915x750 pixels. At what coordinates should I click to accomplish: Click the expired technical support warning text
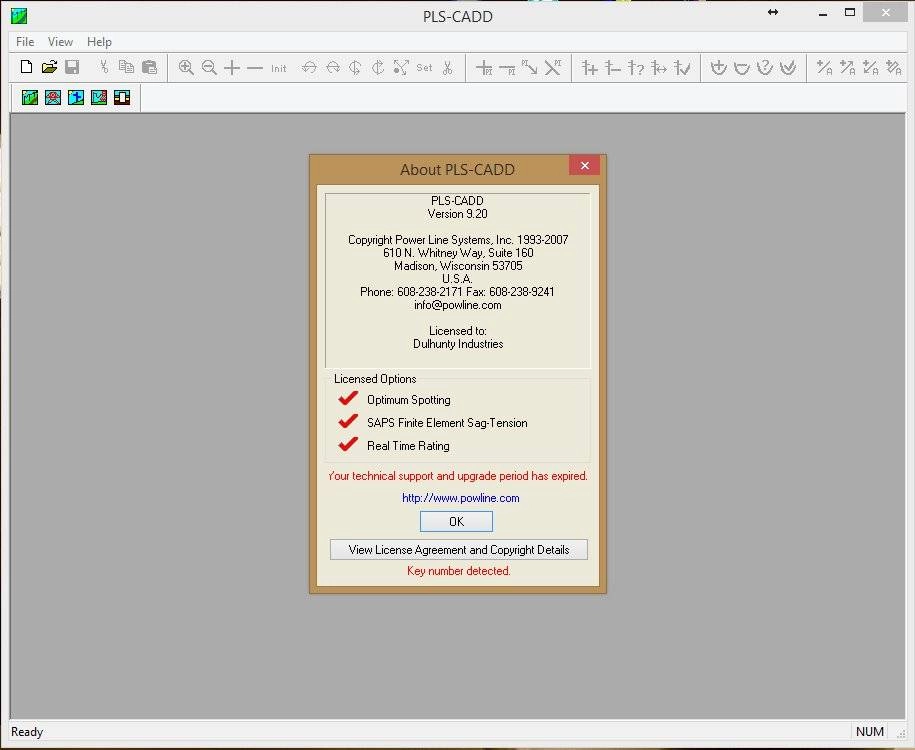tap(458, 476)
